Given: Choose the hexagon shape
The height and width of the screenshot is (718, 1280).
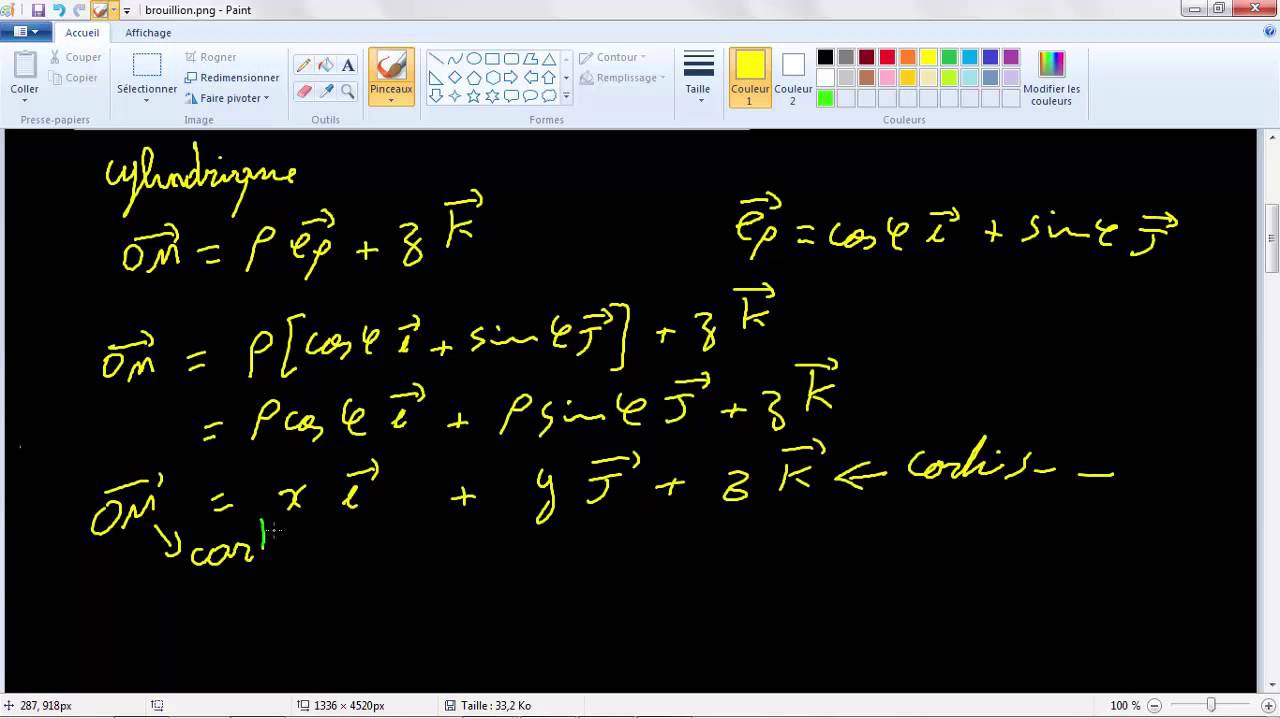Looking at the screenshot, I should [492, 77].
